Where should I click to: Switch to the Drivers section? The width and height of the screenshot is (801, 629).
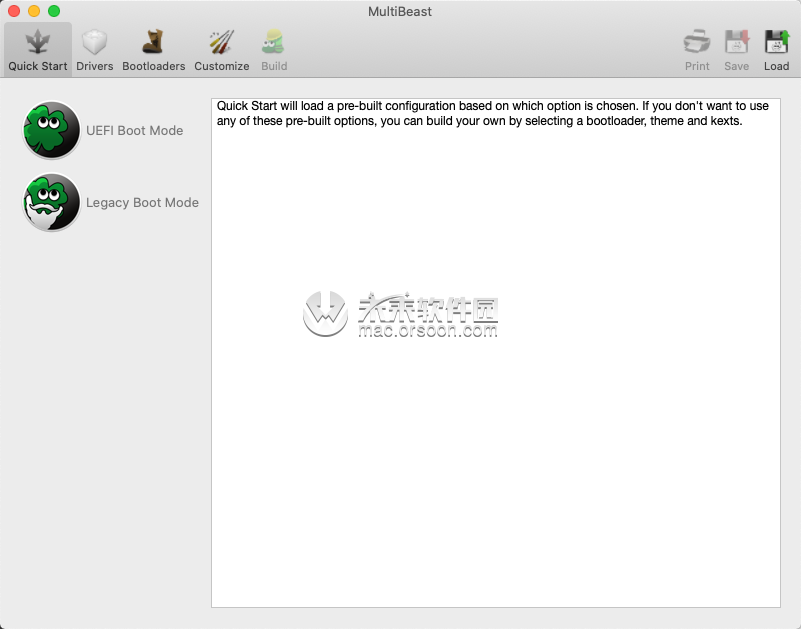[95, 50]
